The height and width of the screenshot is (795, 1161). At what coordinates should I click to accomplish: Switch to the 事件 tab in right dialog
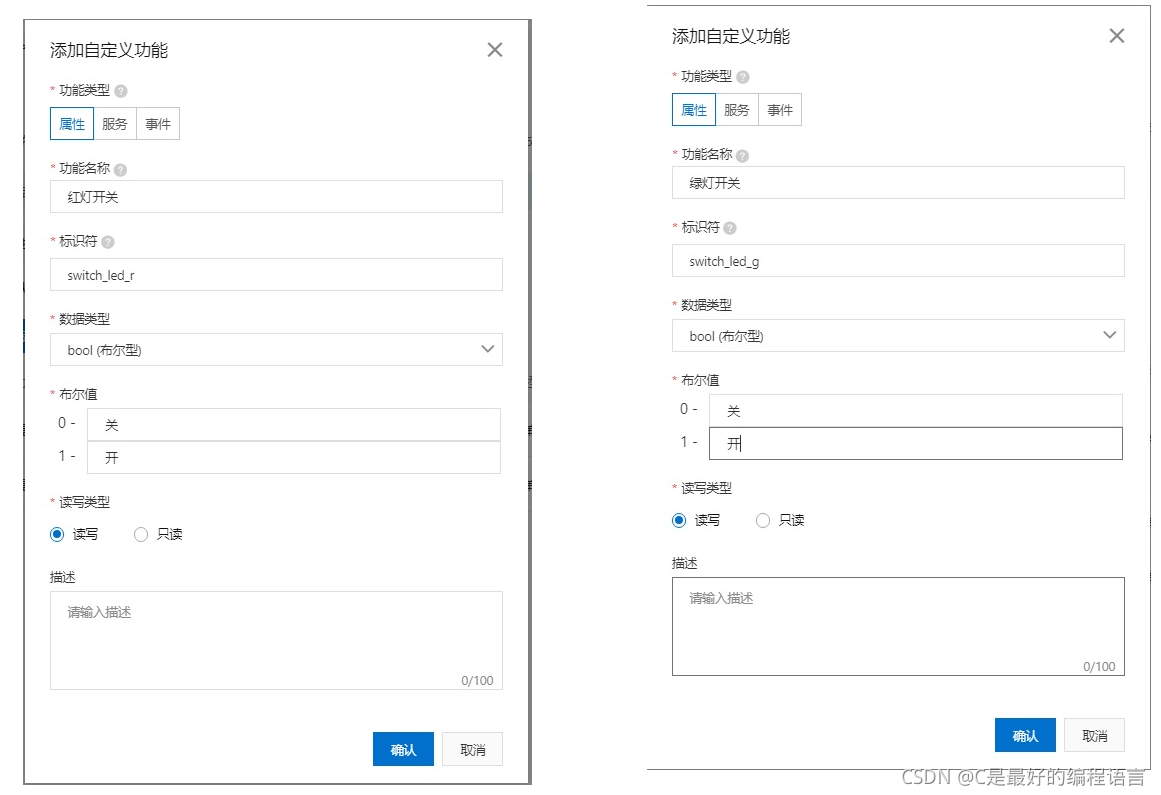(780, 110)
